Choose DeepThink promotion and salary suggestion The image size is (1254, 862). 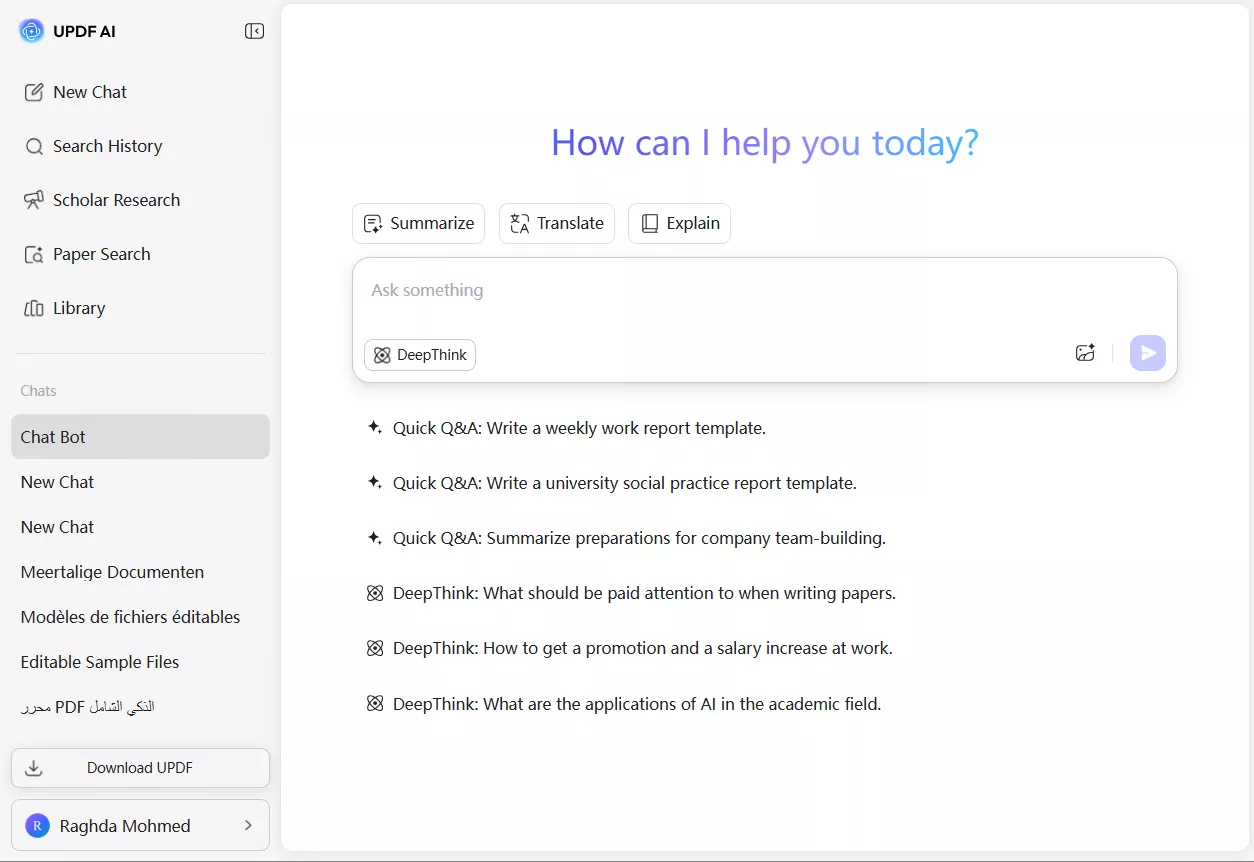tap(642, 648)
